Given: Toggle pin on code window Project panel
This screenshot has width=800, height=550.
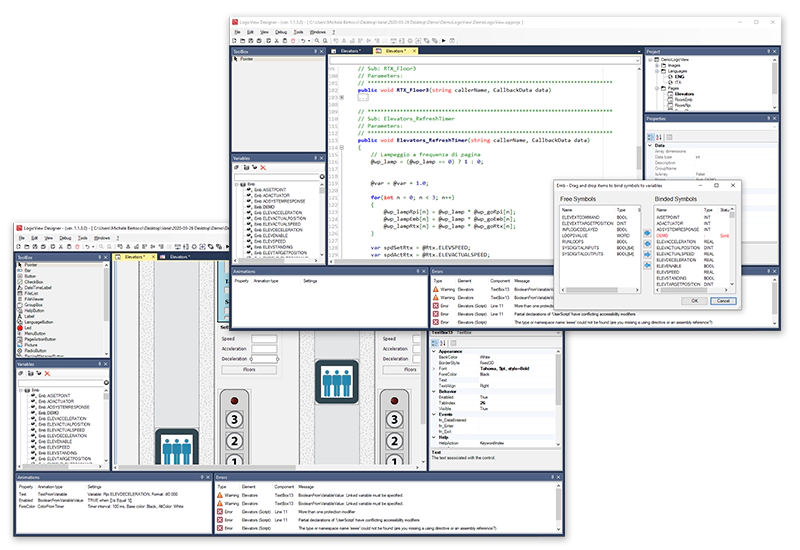Looking at the screenshot, I should pos(768,52).
